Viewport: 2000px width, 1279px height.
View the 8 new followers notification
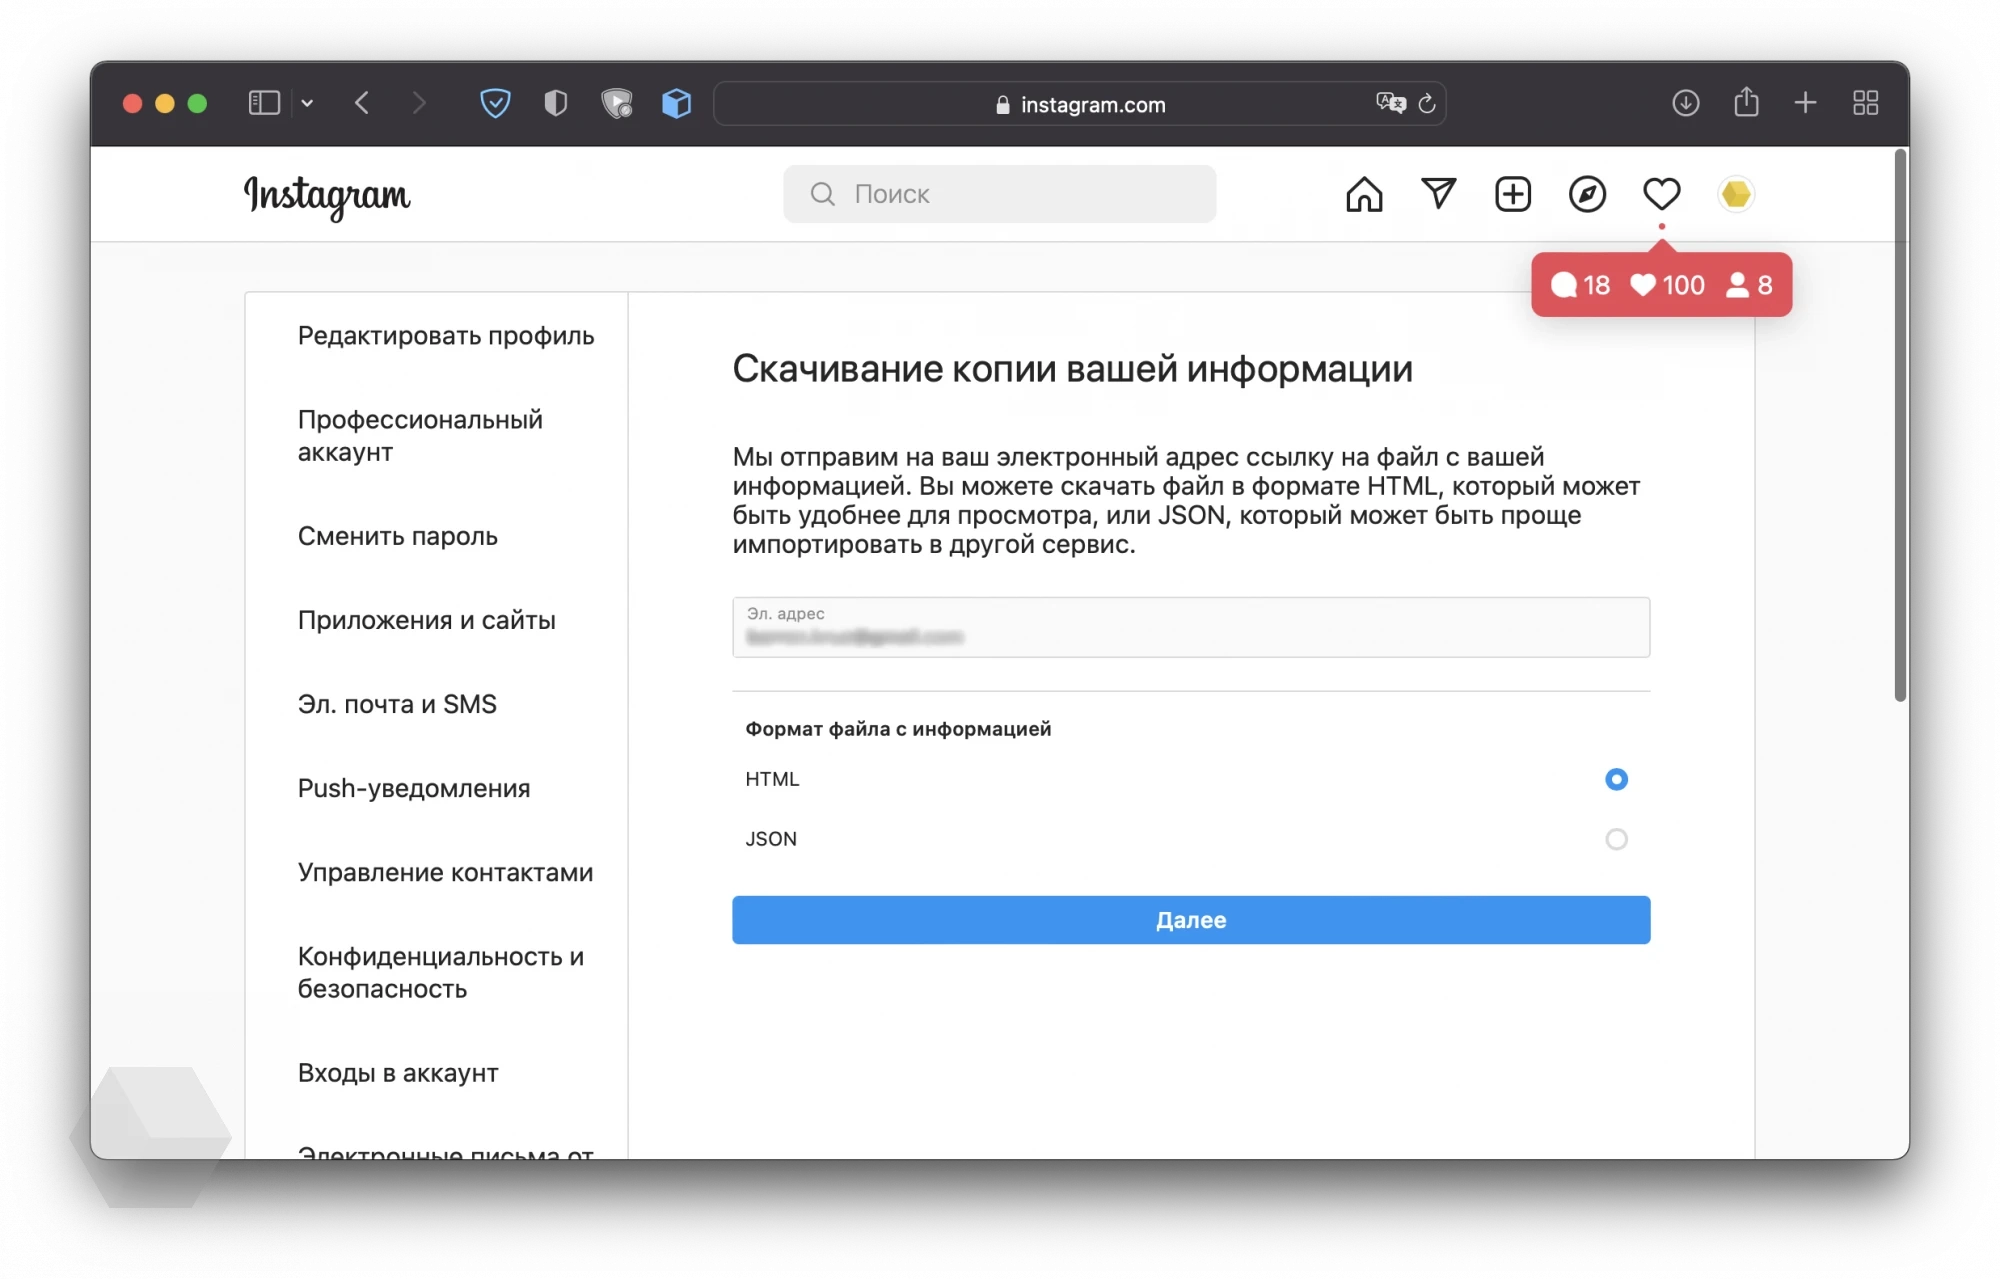(x=1749, y=285)
